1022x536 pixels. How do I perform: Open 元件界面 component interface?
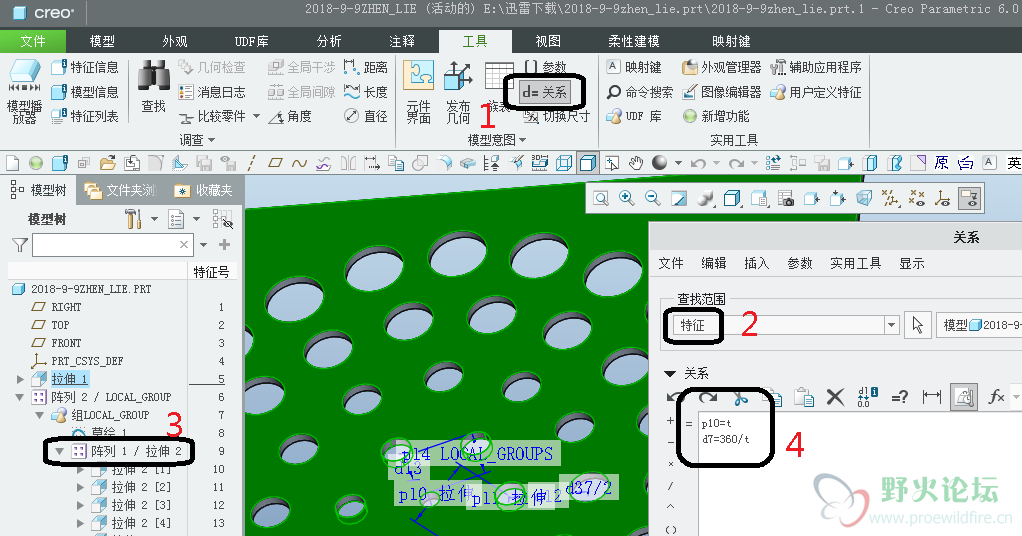pyautogui.click(x=418, y=91)
